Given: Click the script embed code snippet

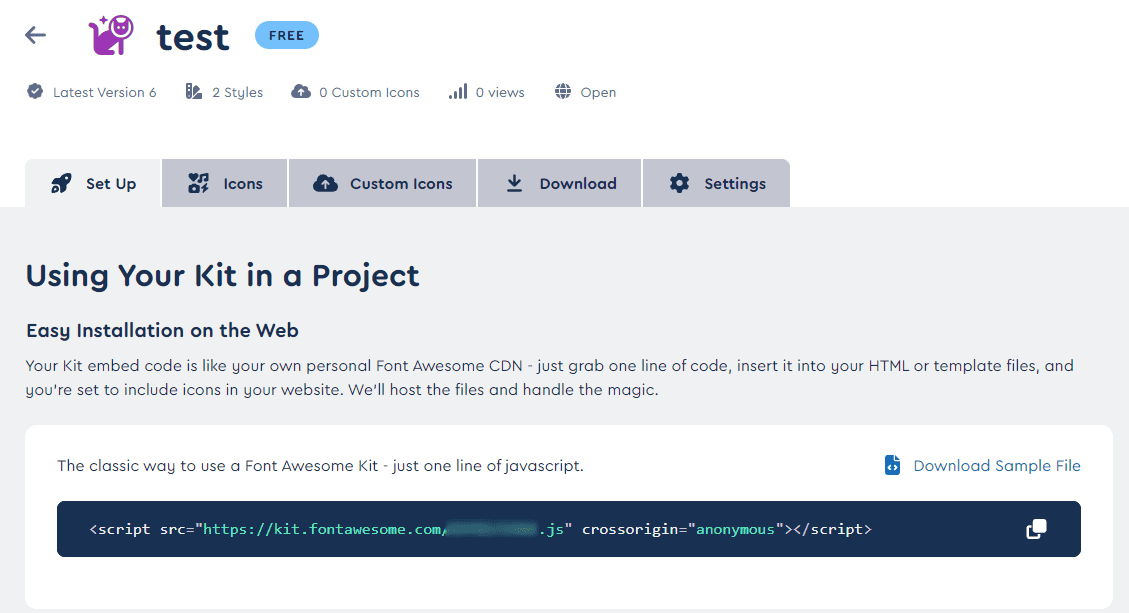Looking at the screenshot, I should [x=480, y=529].
